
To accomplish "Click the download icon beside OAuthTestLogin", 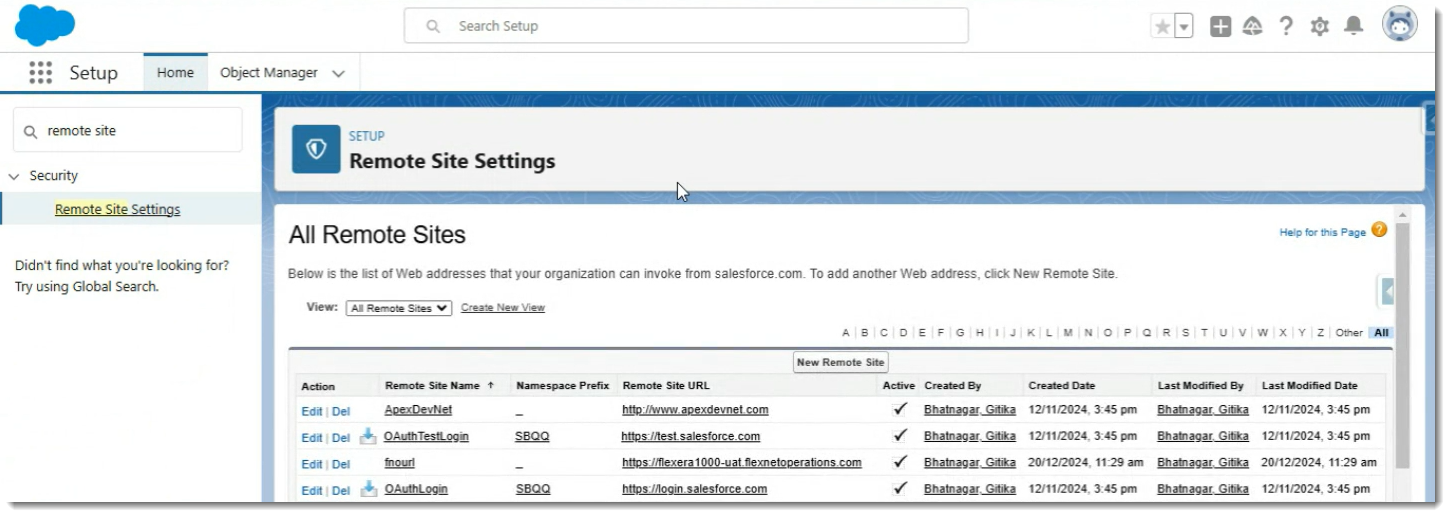I will (368, 436).
